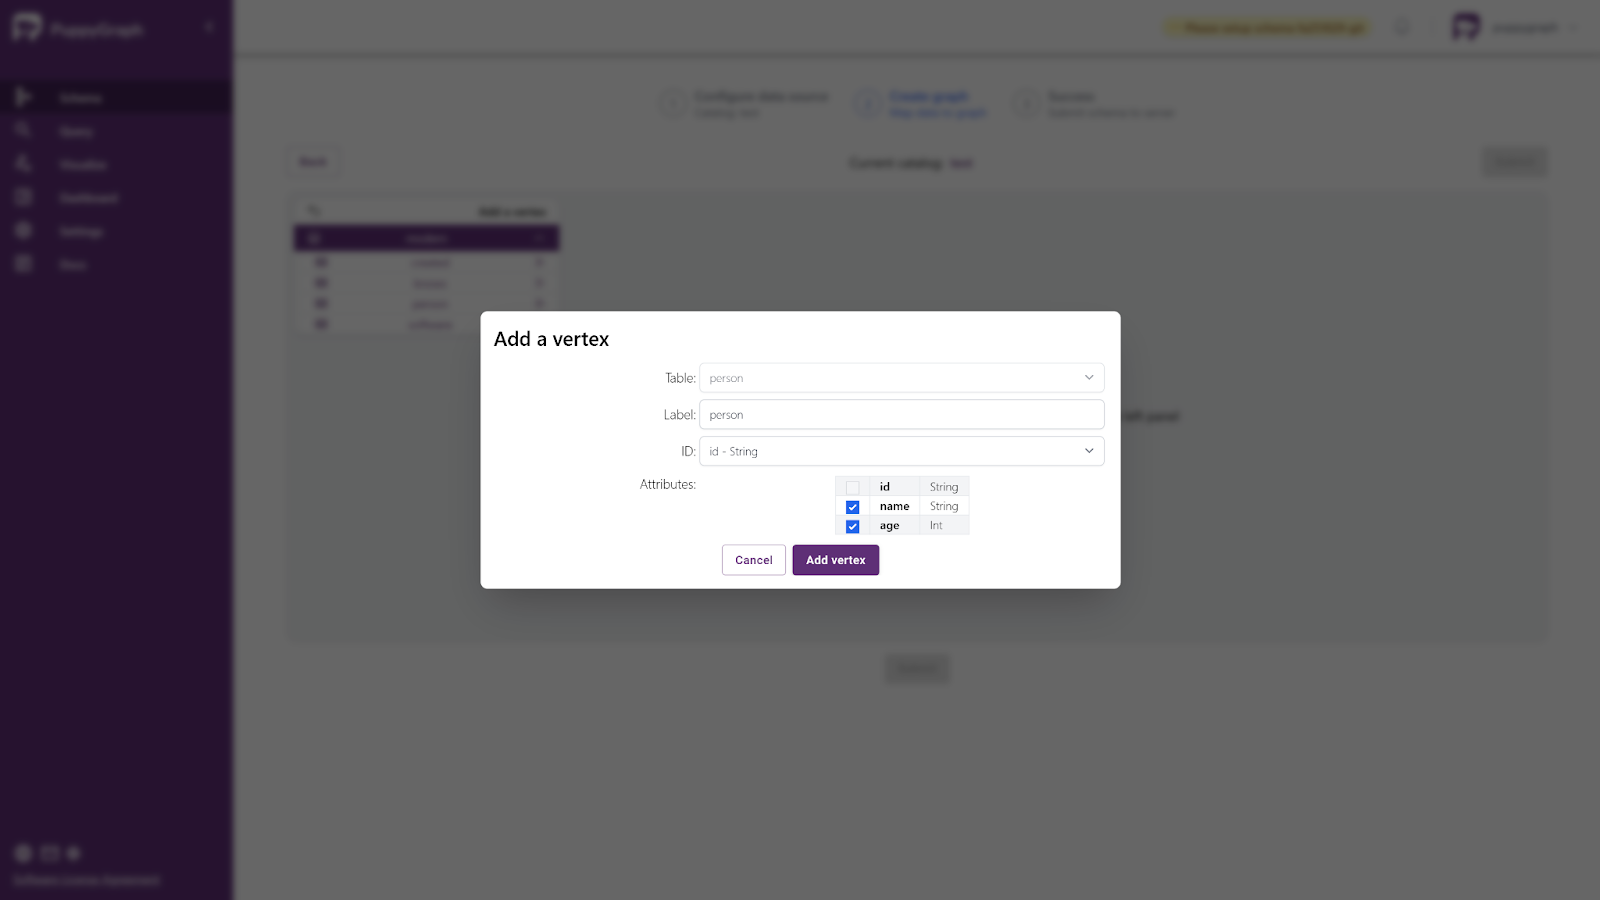The image size is (1600, 900).
Task: Open the Query magnifier icon in sidebar
Action: pos(24,130)
